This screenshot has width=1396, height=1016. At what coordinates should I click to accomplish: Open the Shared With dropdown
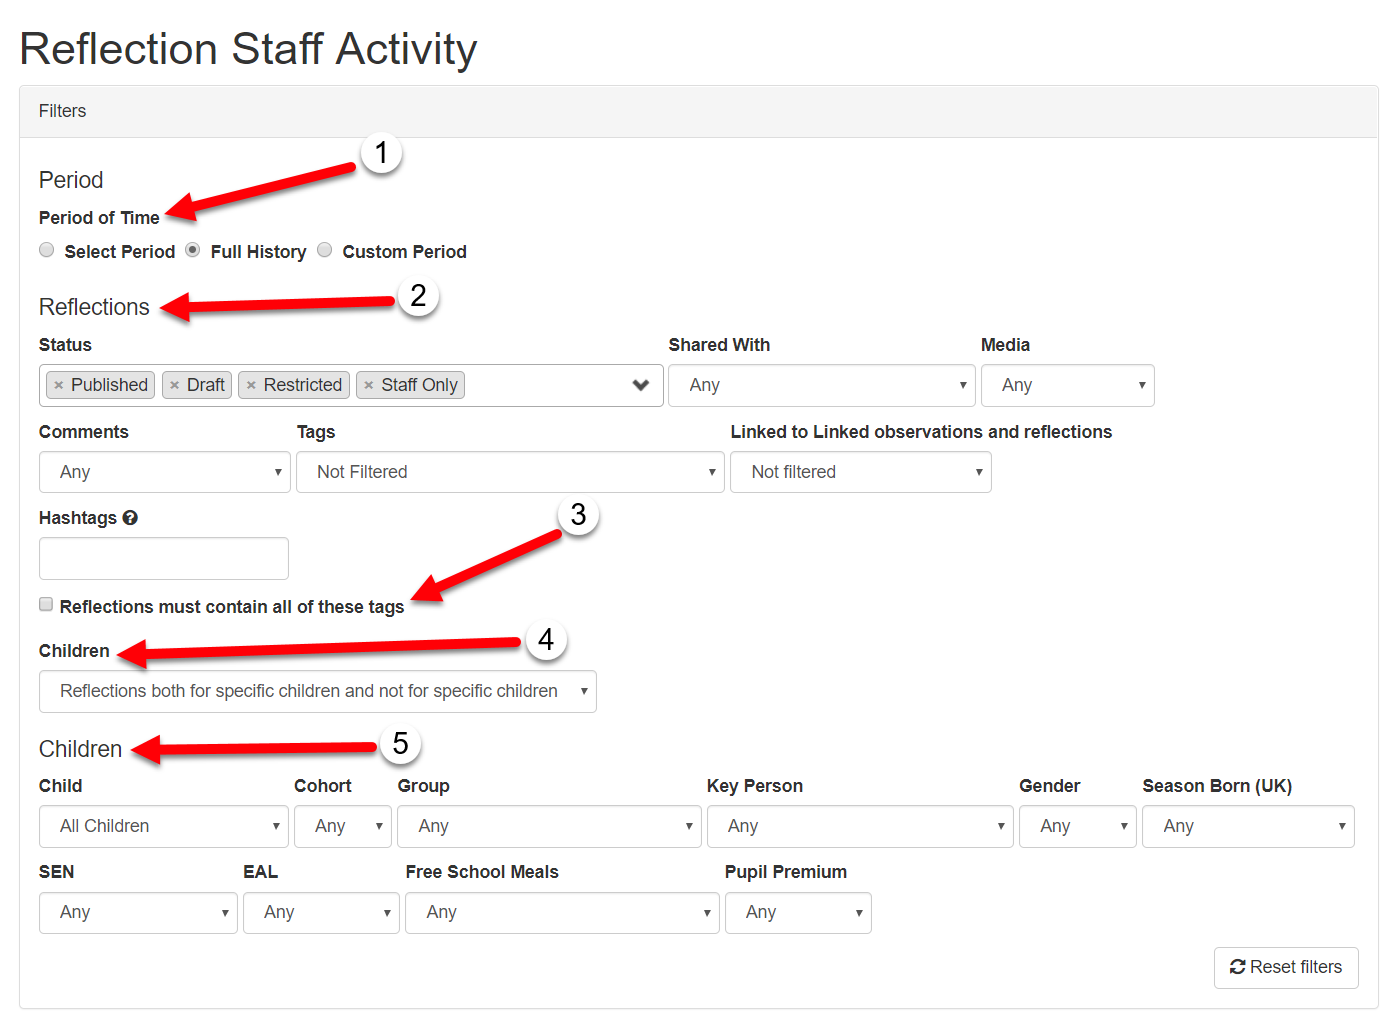(x=821, y=386)
